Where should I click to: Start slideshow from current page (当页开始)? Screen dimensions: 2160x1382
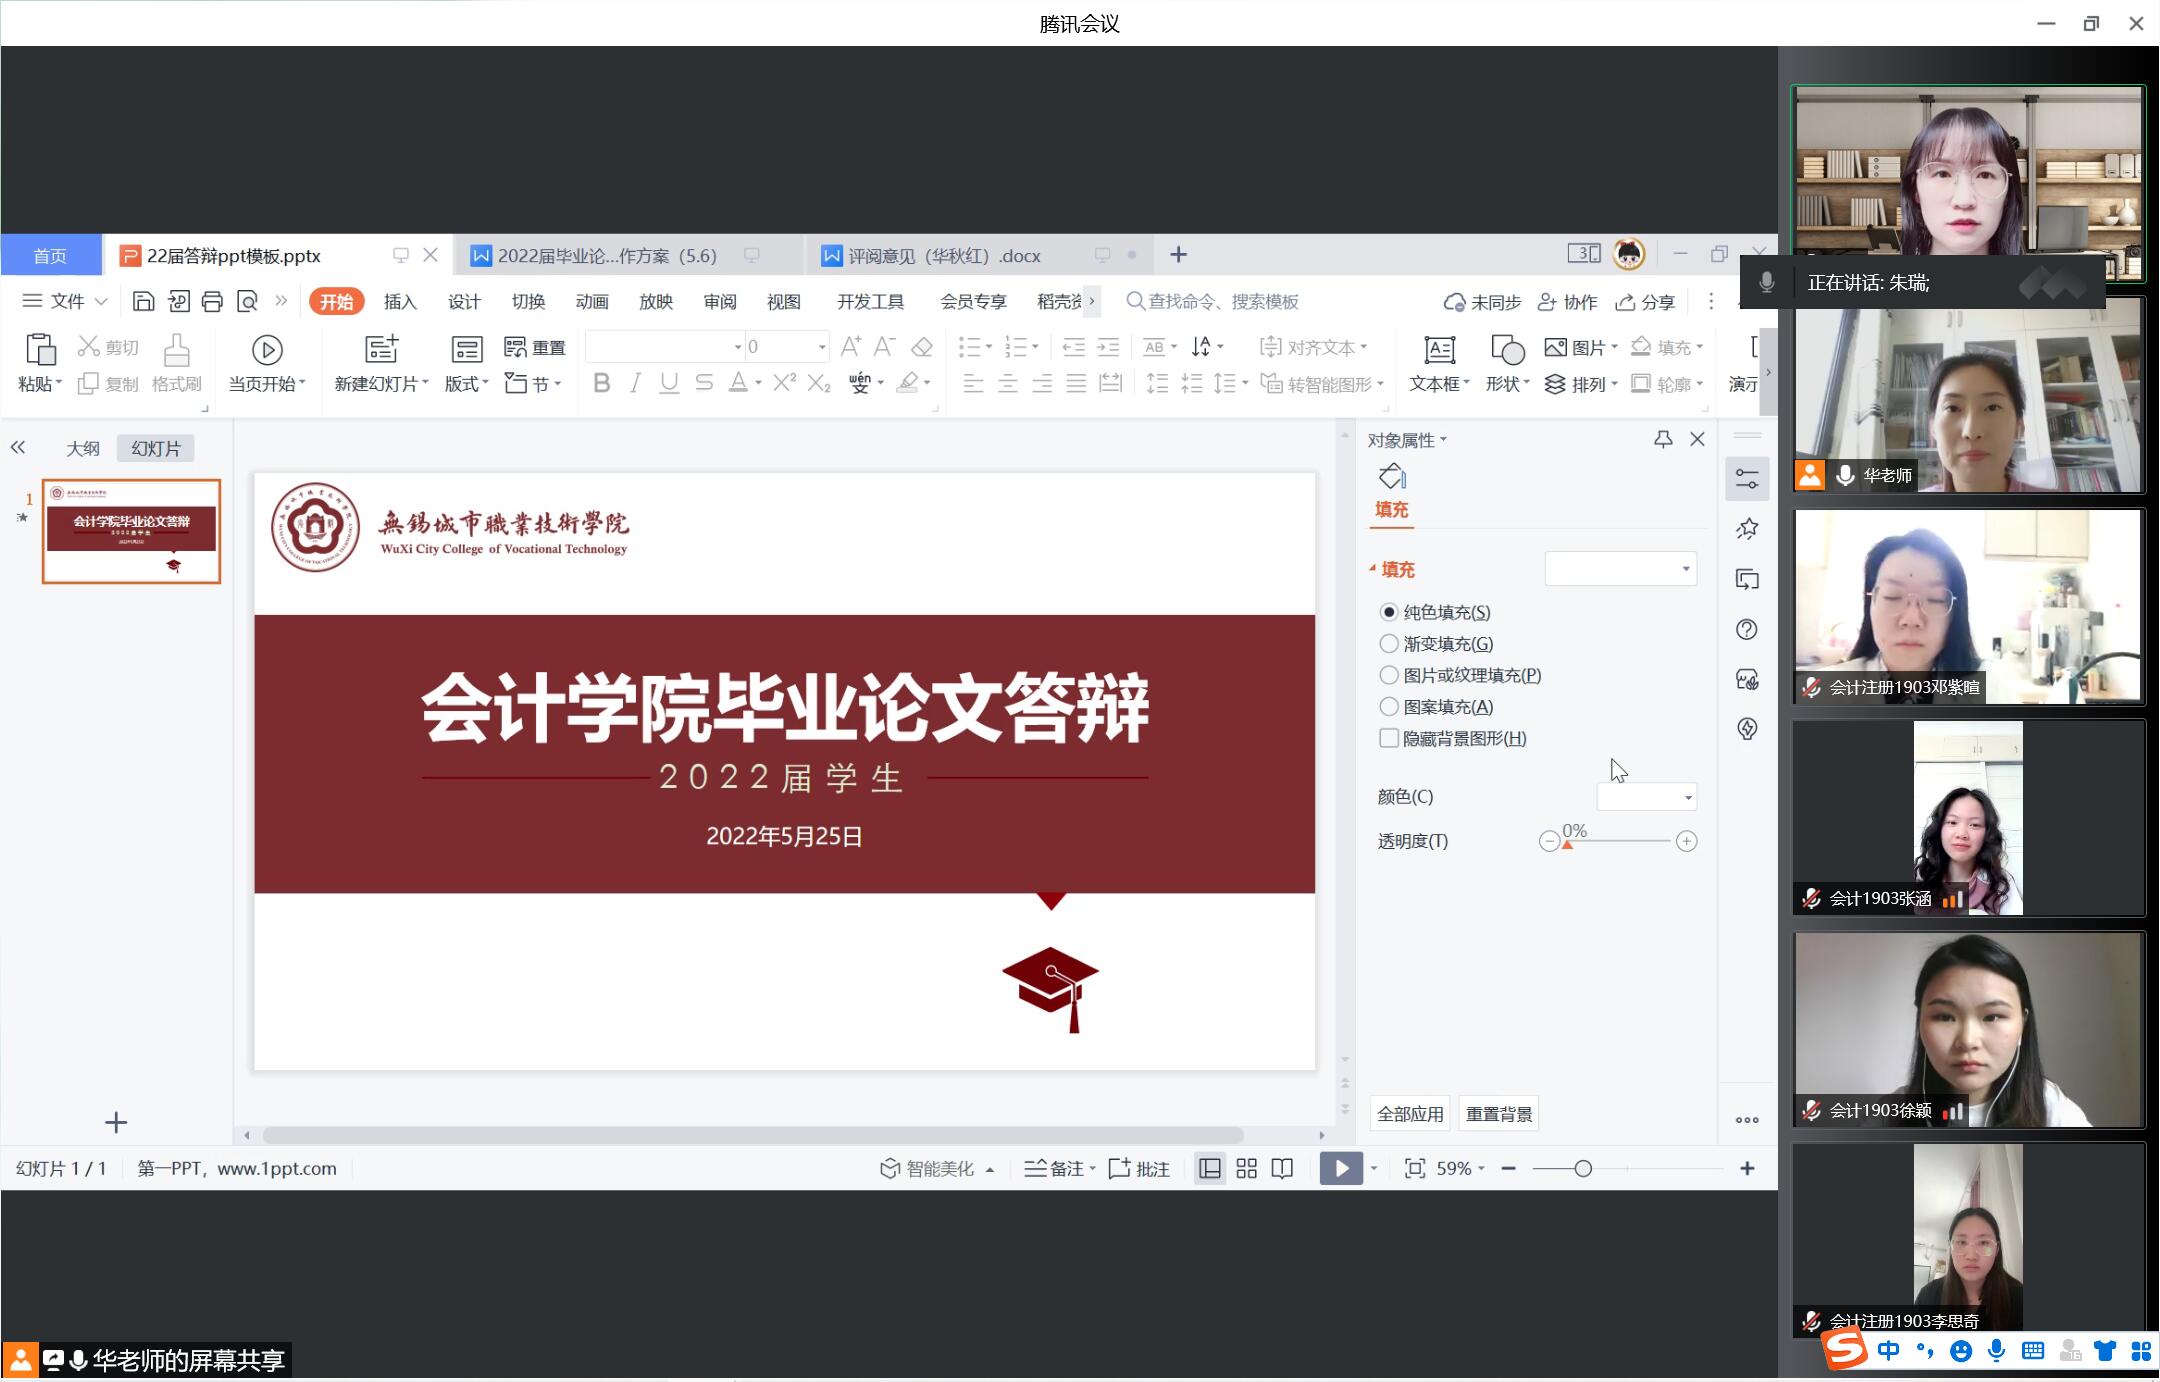tap(266, 350)
